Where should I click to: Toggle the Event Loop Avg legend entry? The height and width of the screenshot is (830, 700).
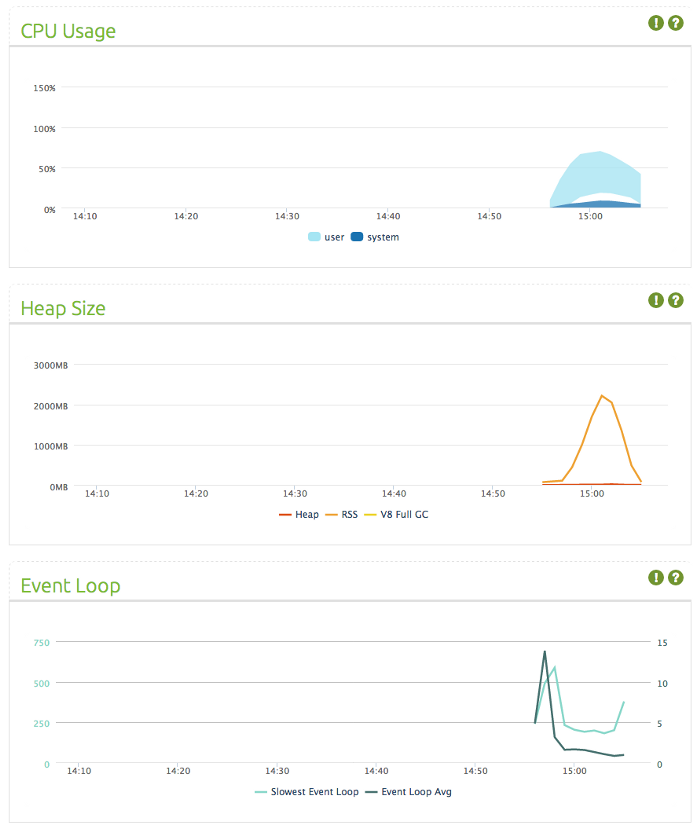[408, 792]
